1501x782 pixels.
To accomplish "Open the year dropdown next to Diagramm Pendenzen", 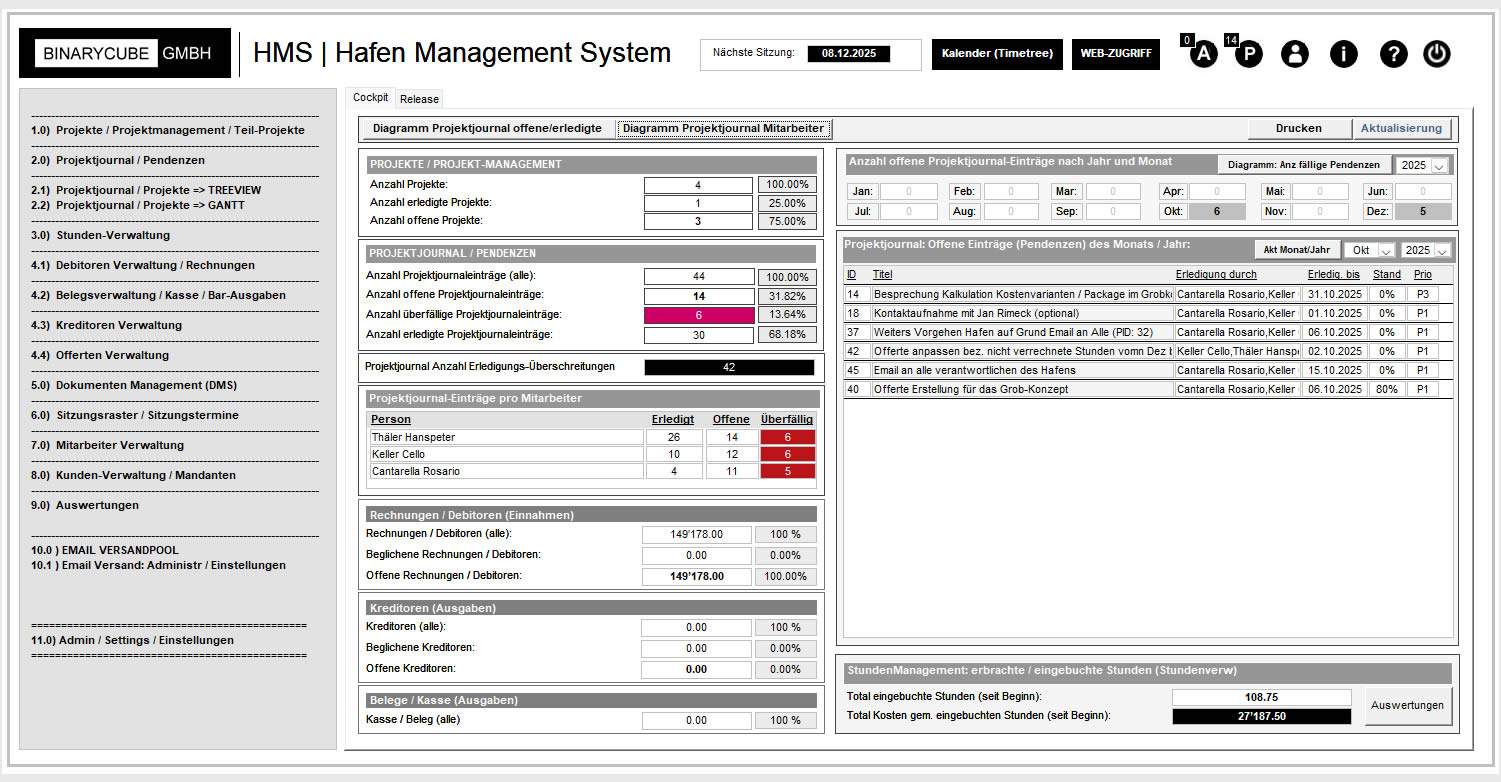I will tap(1422, 164).
